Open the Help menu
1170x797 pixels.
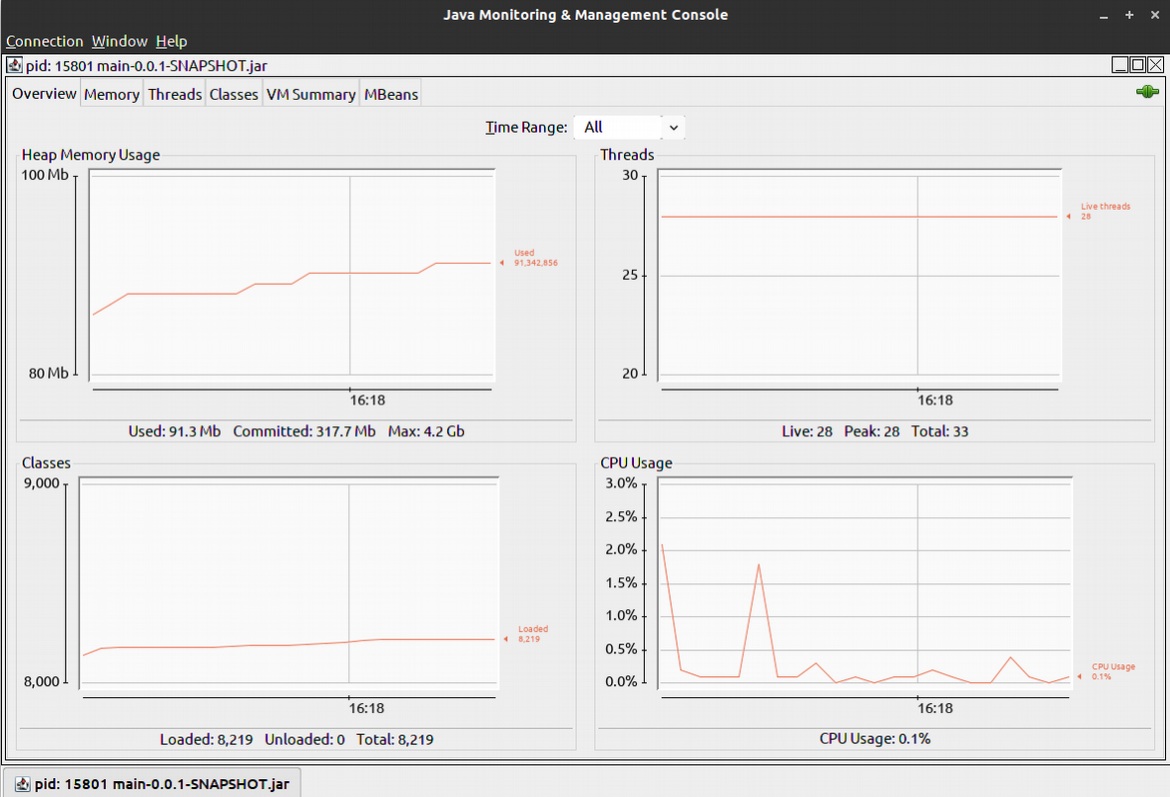pyautogui.click(x=171, y=41)
